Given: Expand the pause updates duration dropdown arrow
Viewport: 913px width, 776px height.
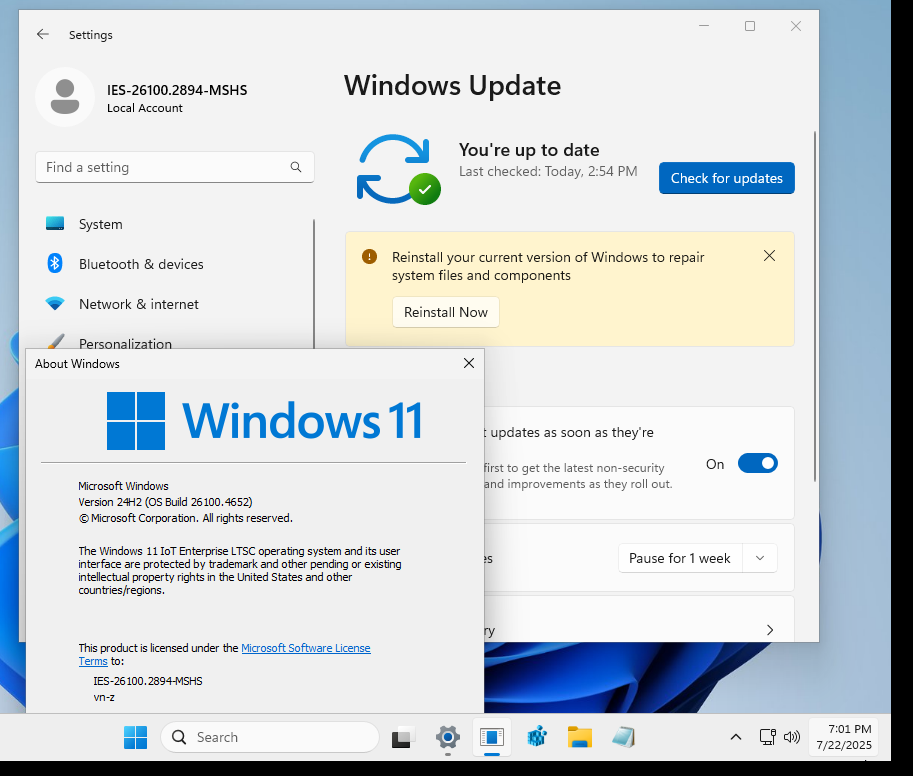Looking at the screenshot, I should pos(760,558).
